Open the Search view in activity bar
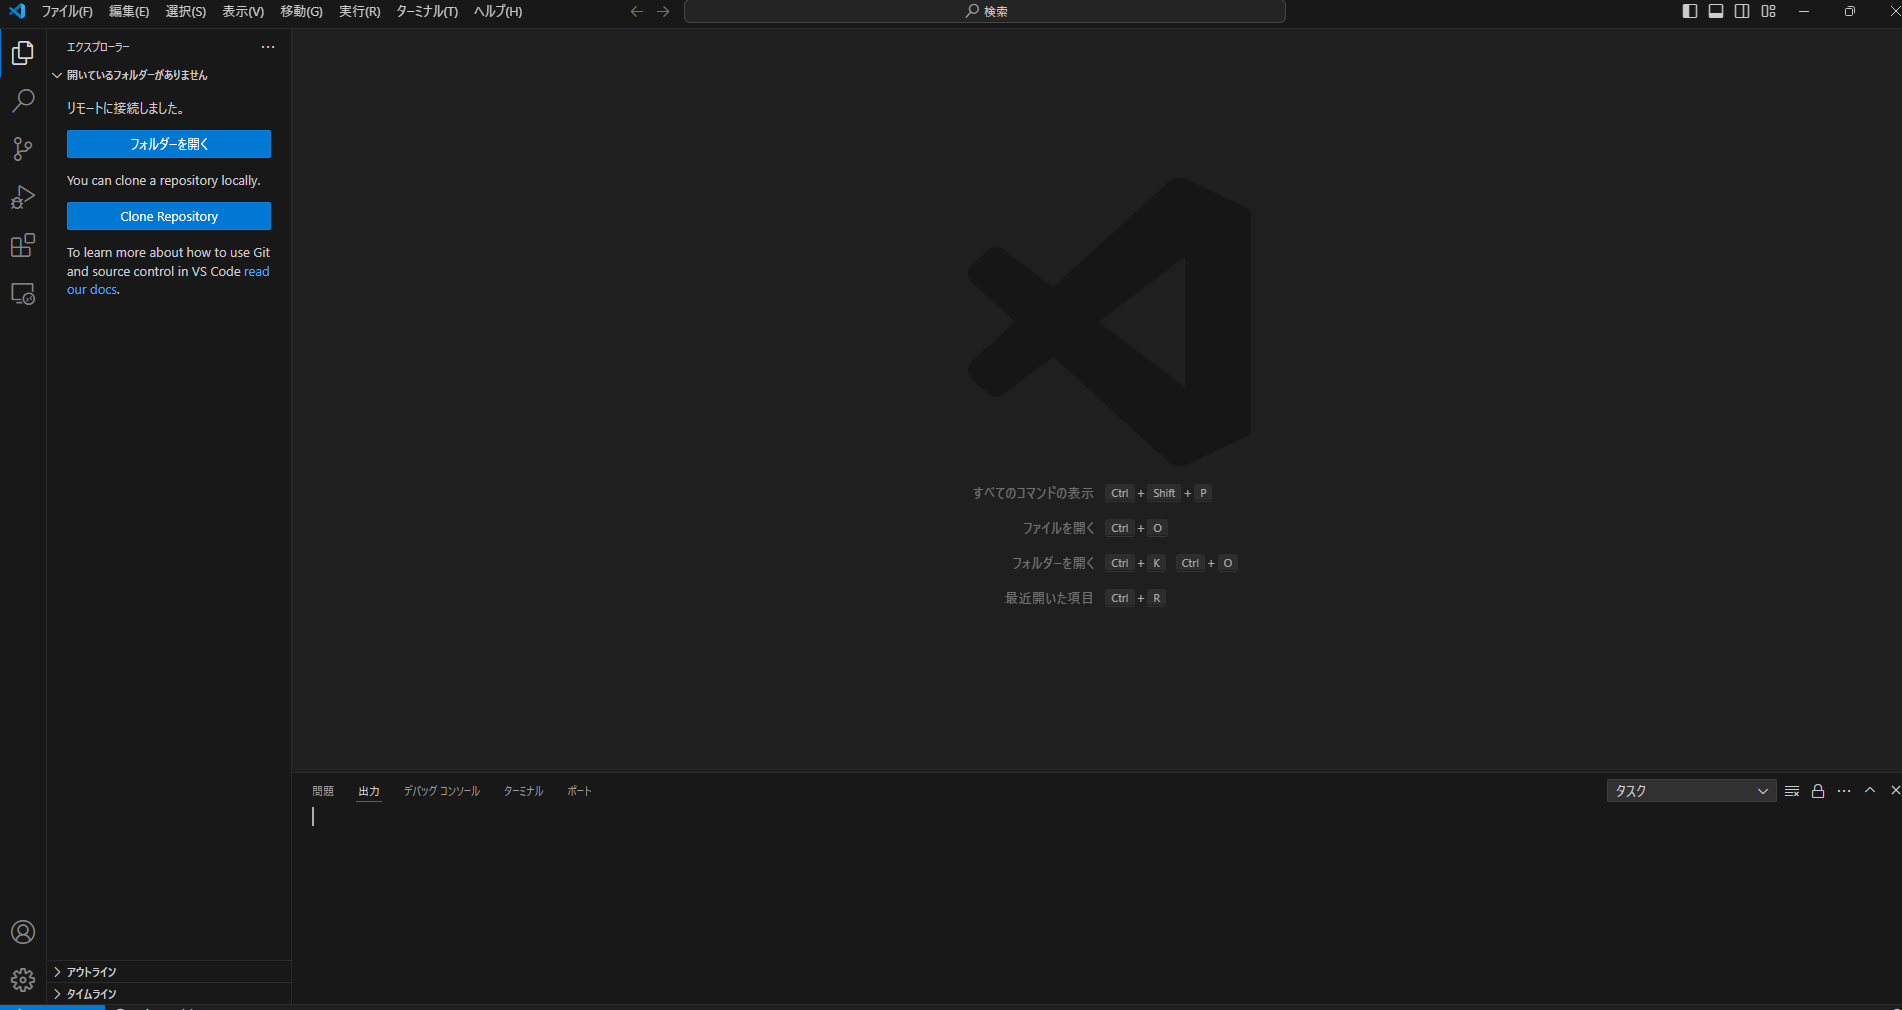1902x1010 pixels. pos(23,101)
